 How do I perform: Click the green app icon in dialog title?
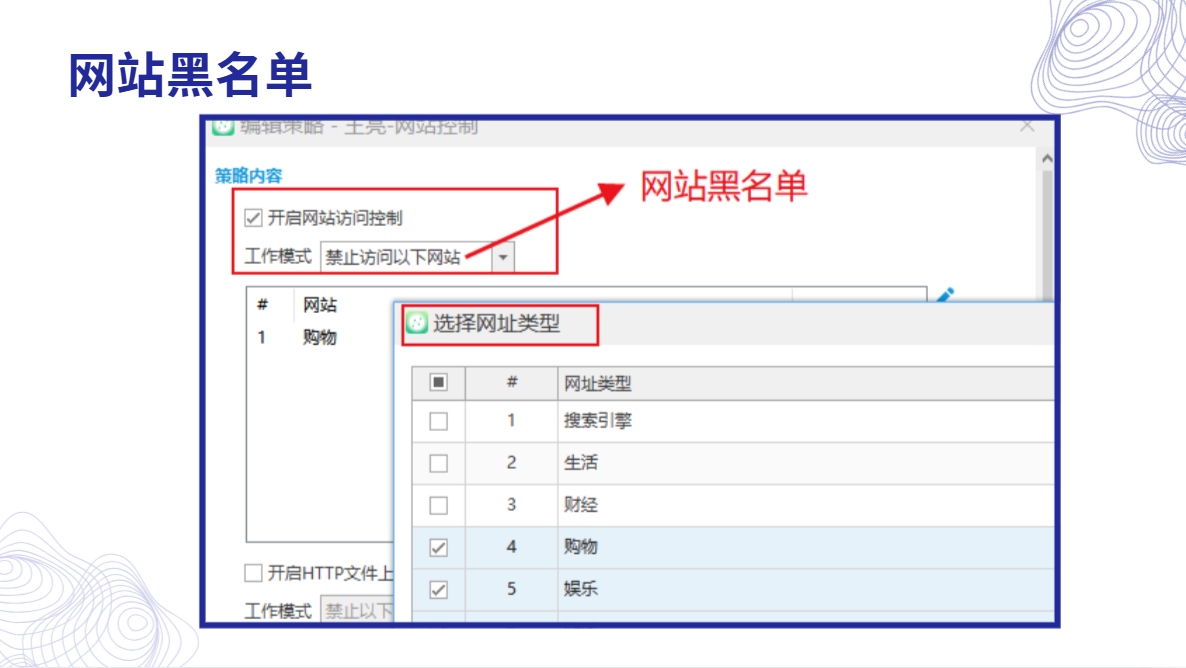222,127
